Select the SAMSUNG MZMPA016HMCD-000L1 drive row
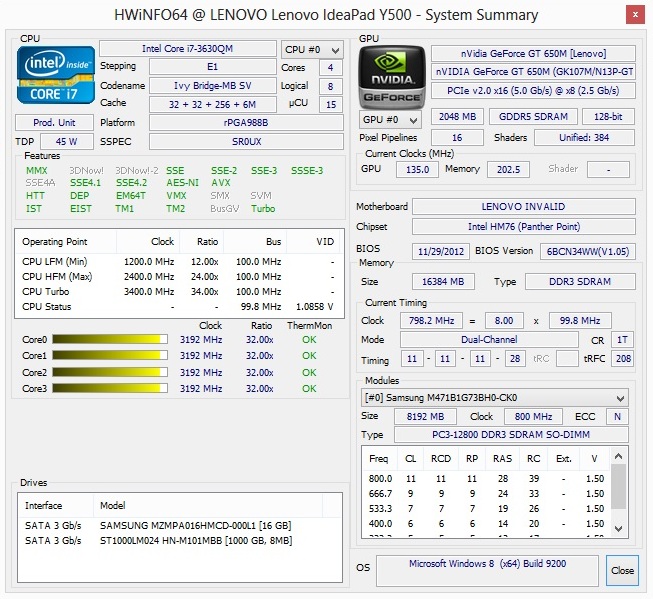The width and height of the screenshot is (653, 599). coord(179,526)
